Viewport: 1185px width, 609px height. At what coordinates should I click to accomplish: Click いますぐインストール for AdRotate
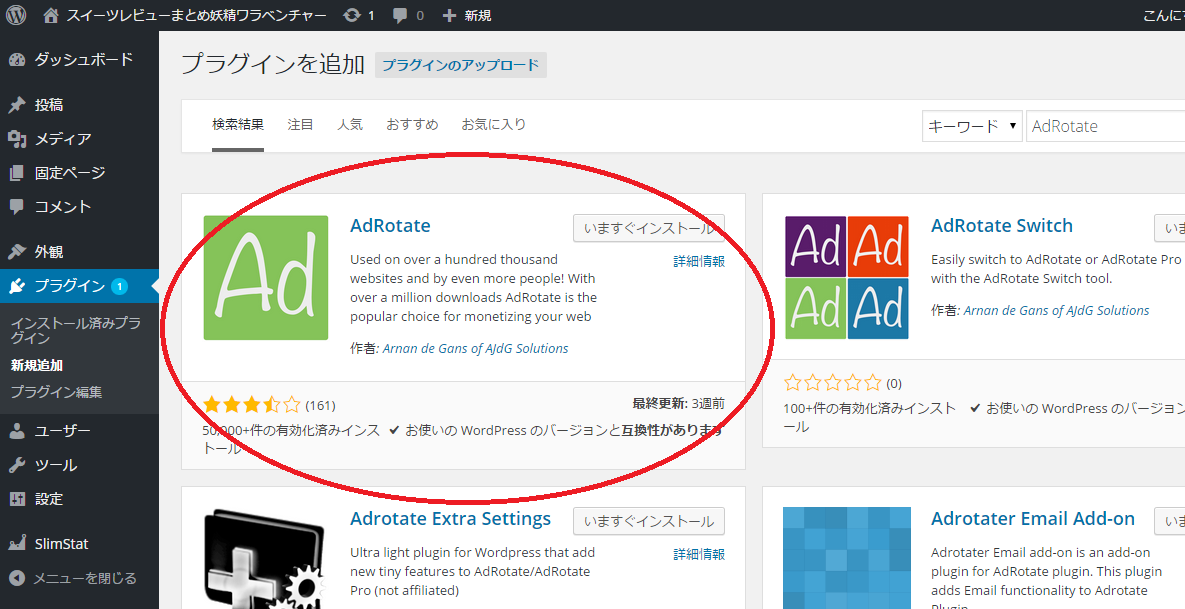point(648,228)
